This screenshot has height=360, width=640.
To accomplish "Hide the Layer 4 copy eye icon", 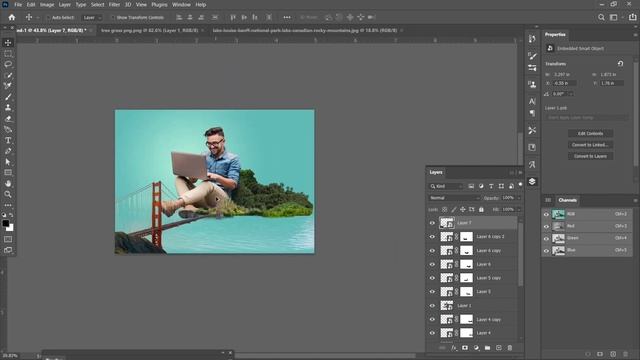I will pyautogui.click(x=432, y=320).
